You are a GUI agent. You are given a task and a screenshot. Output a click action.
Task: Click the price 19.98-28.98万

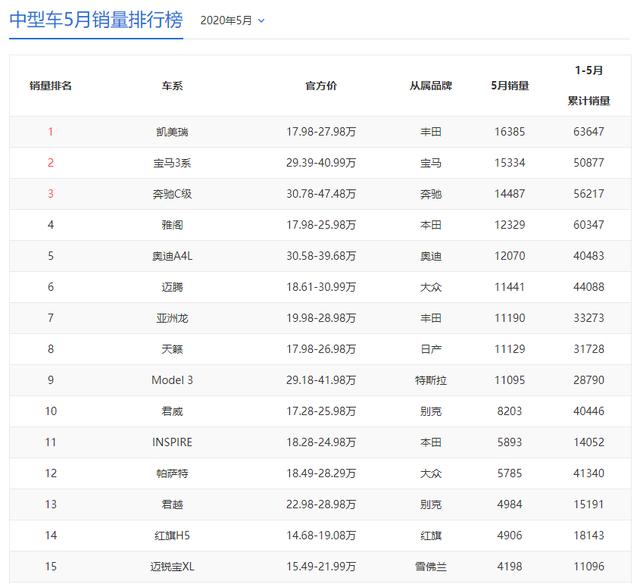[321, 318]
